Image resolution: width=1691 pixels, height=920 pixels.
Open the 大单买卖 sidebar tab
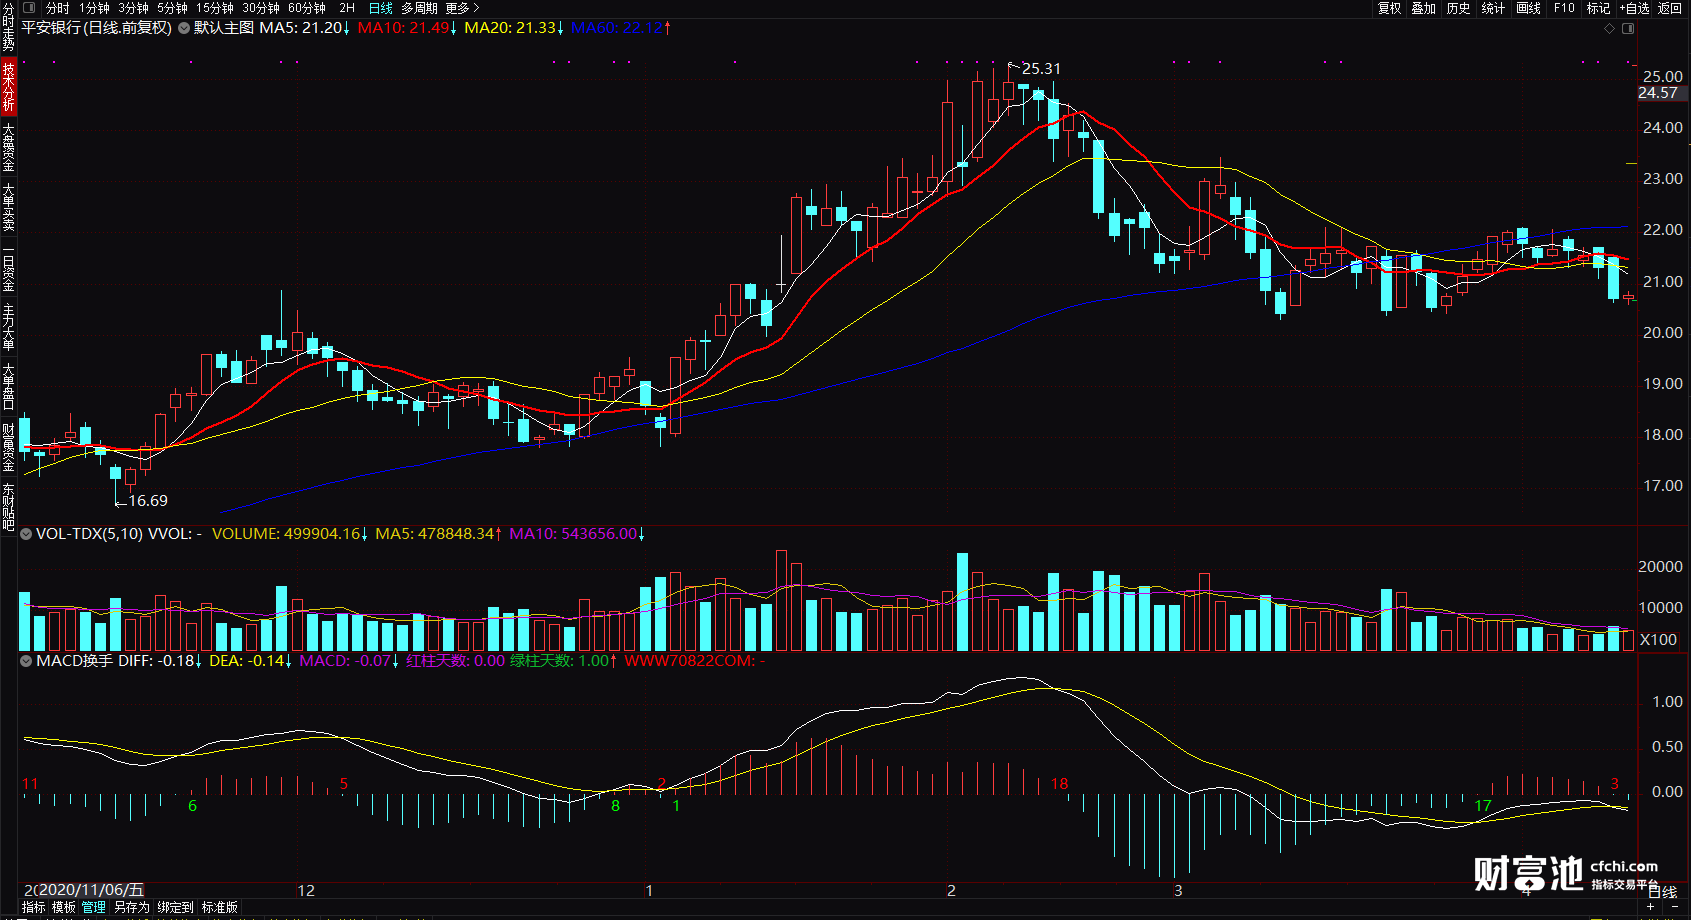(8, 207)
